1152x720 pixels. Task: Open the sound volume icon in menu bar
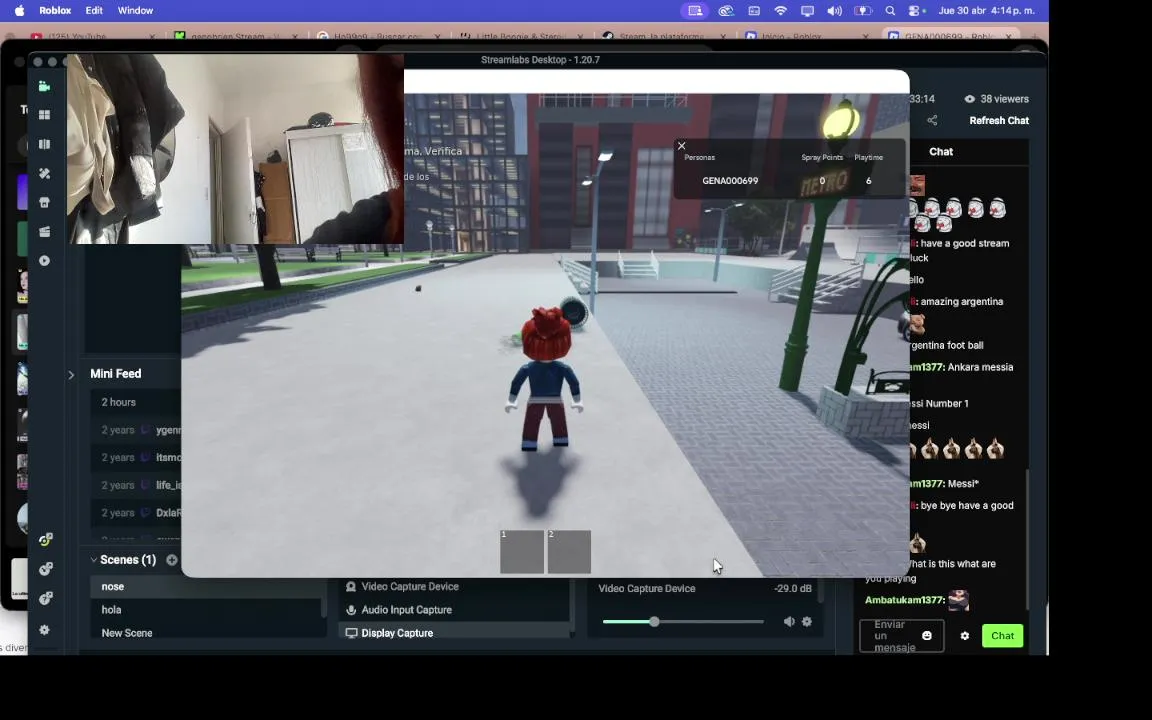tap(835, 10)
